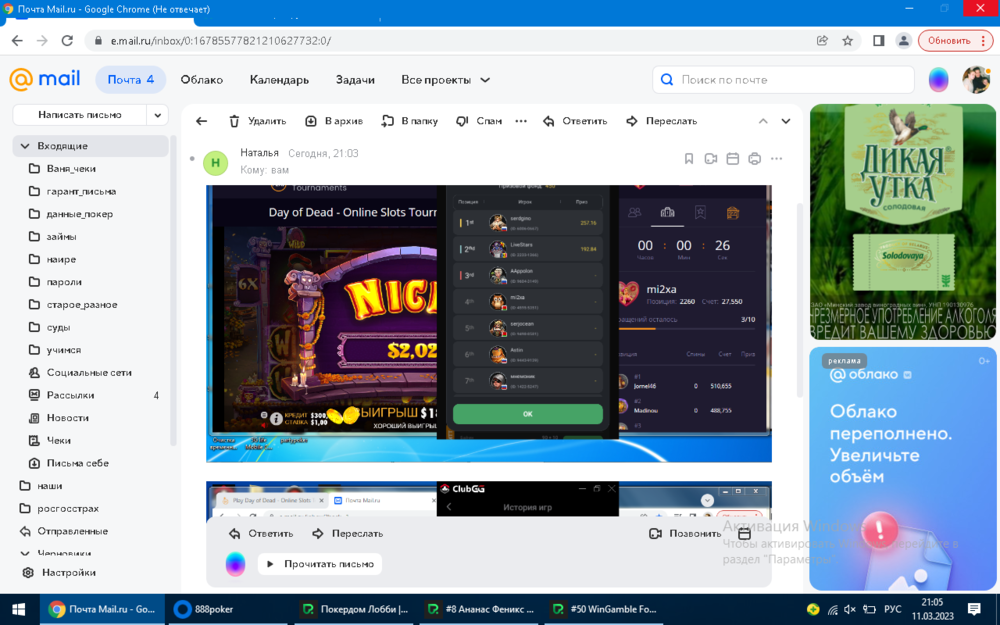Image resolution: width=1000 pixels, height=625 pixels.
Task: Click the bookmark flag icon on email
Action: pyautogui.click(x=689, y=158)
